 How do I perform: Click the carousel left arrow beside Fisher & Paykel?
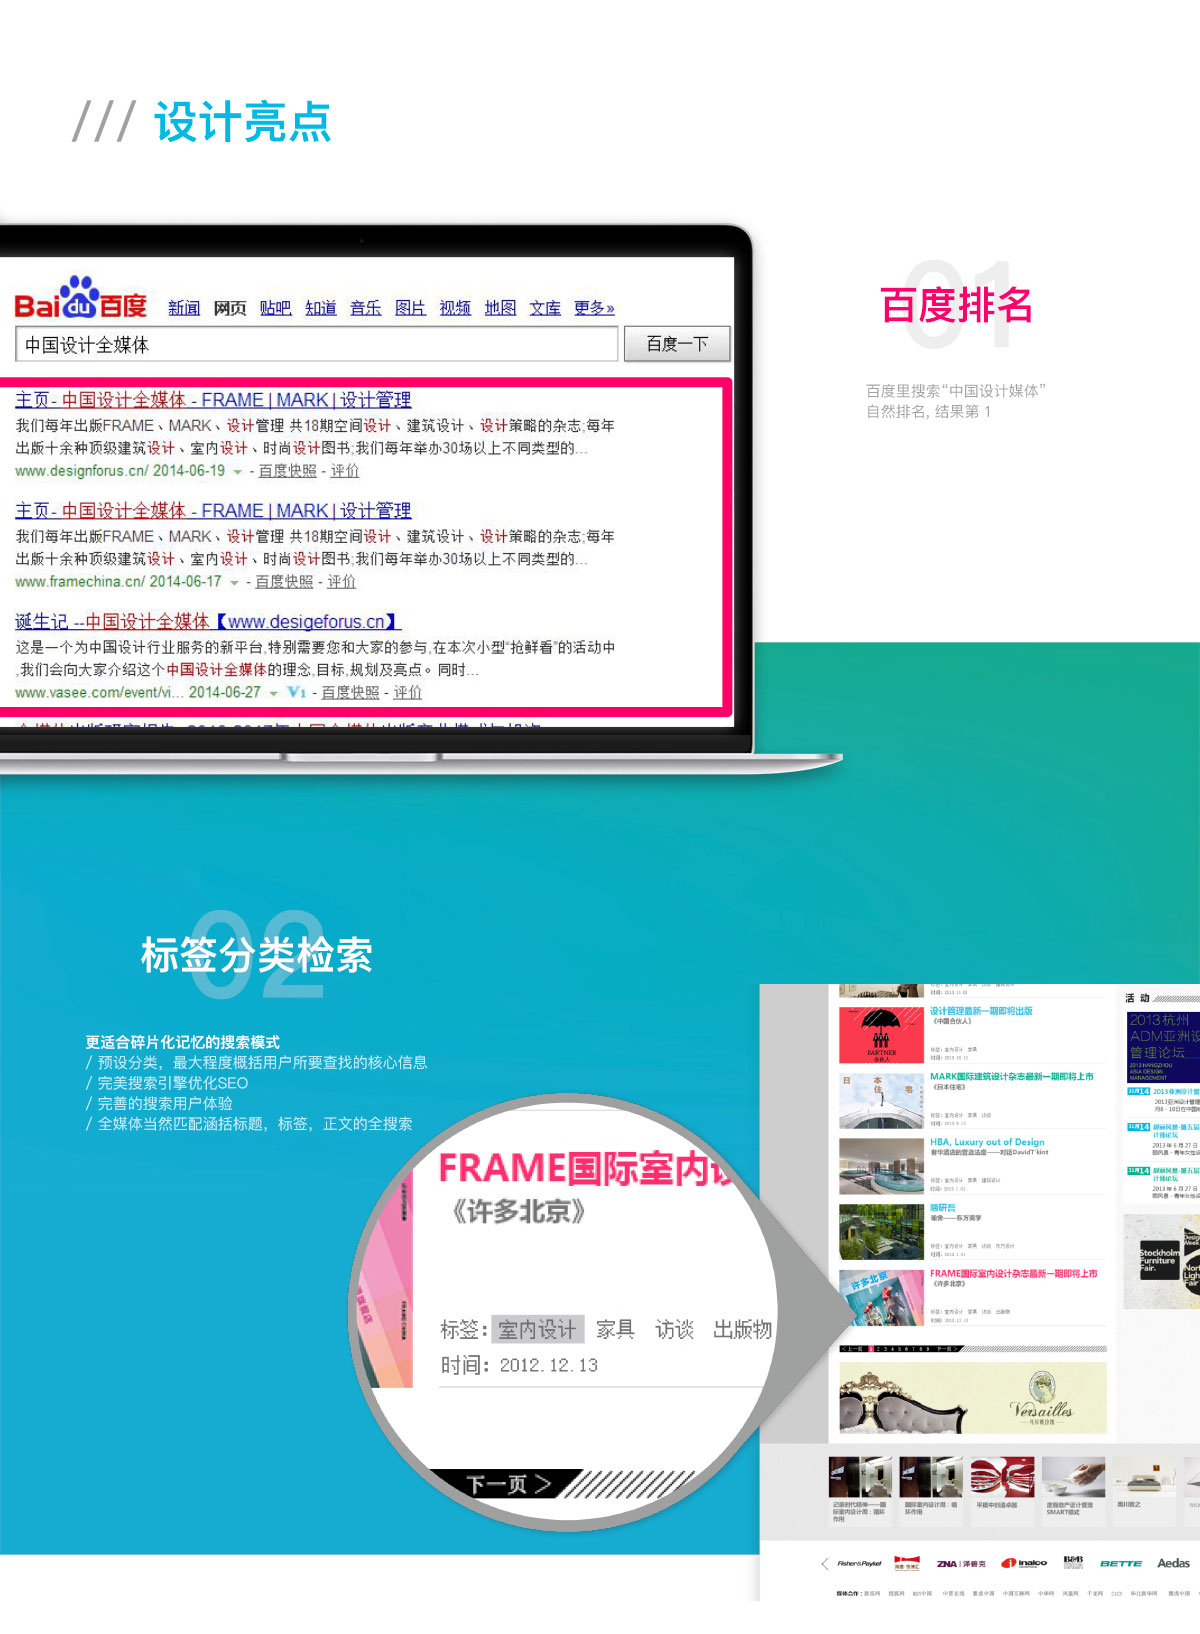tap(824, 1563)
